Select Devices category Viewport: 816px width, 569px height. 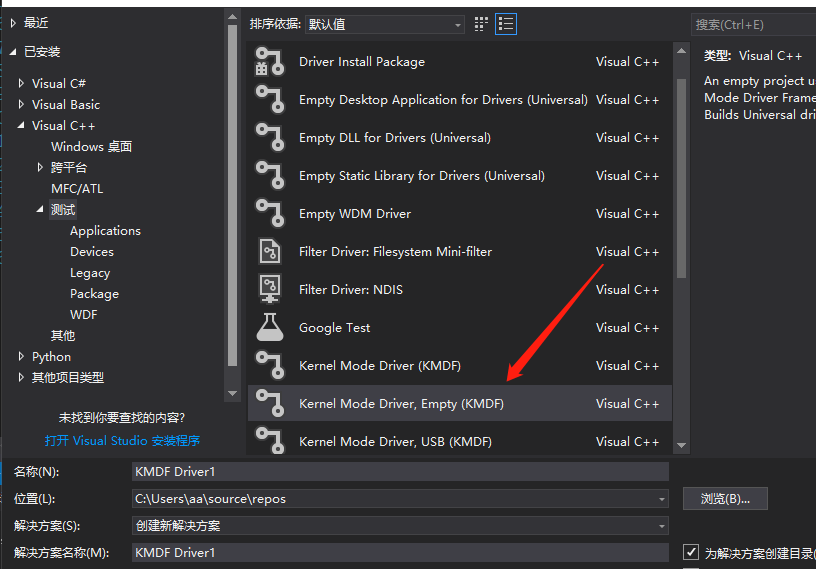coord(92,251)
